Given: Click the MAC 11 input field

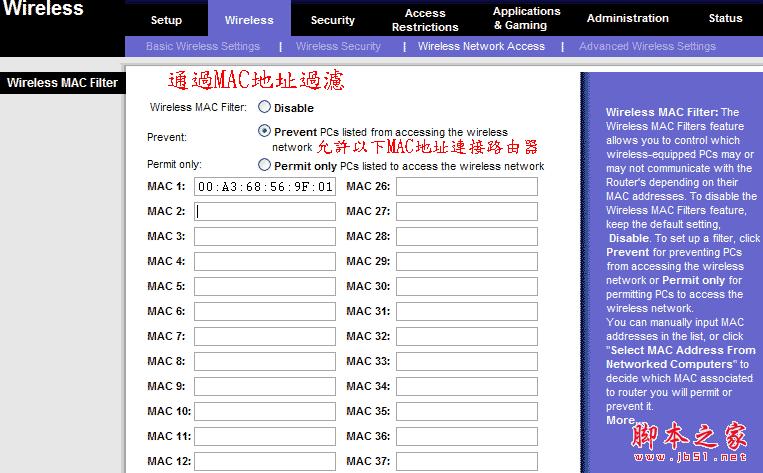Looking at the screenshot, I should click(265, 436).
